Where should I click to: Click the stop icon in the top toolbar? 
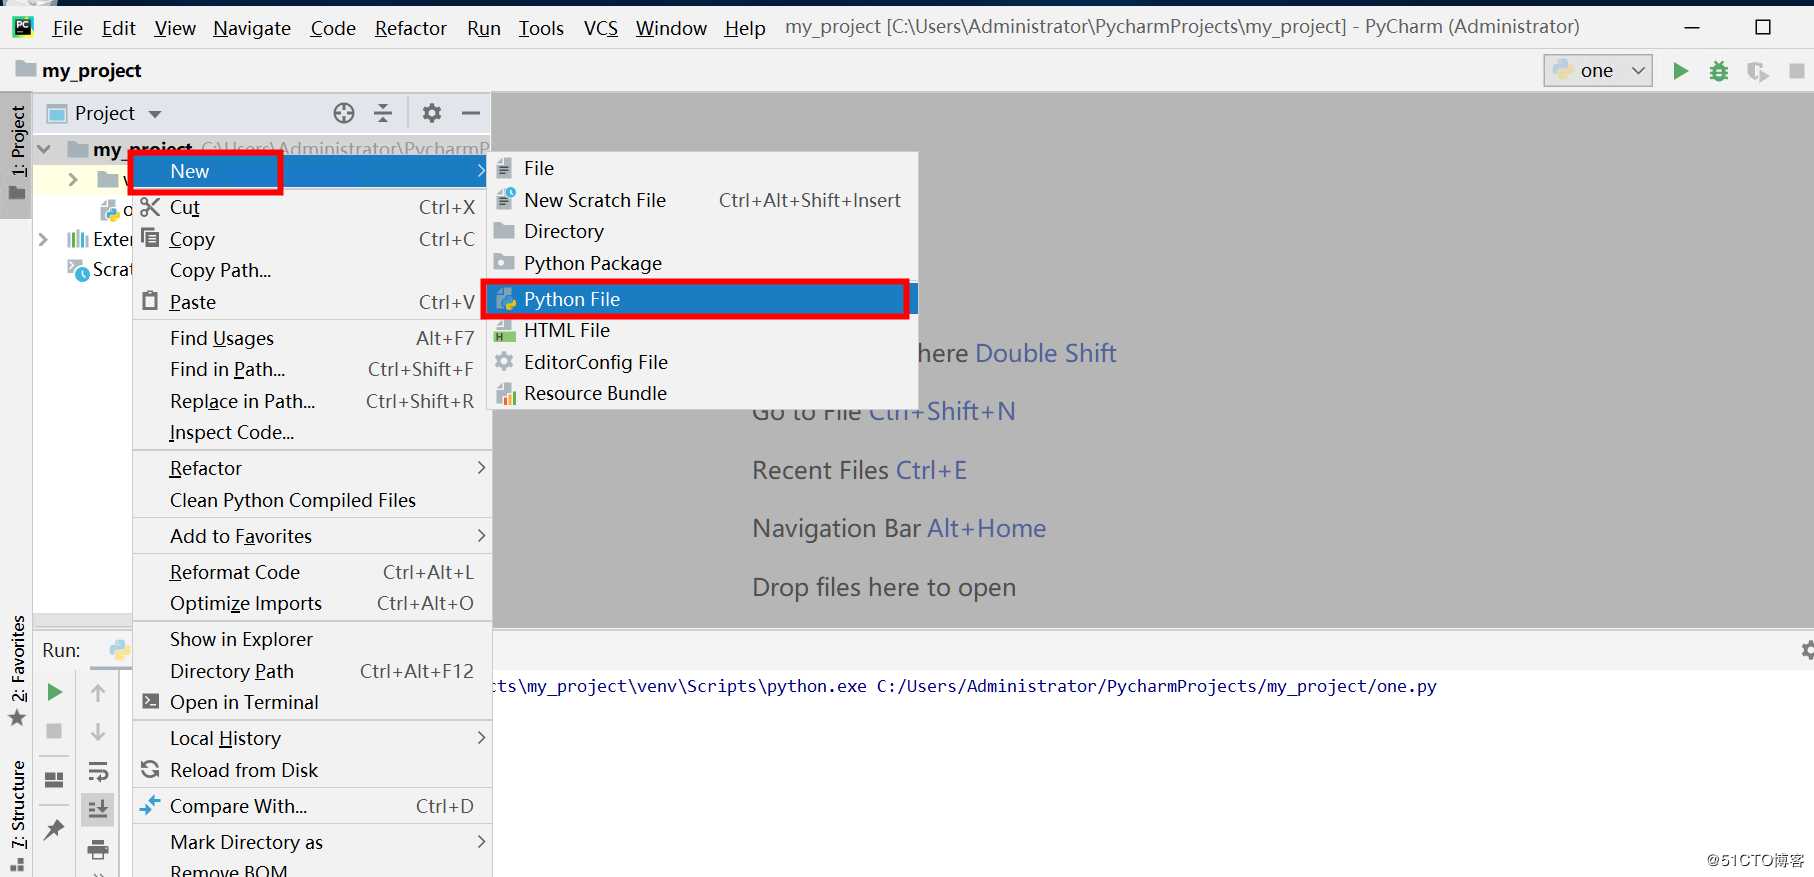[1796, 71]
